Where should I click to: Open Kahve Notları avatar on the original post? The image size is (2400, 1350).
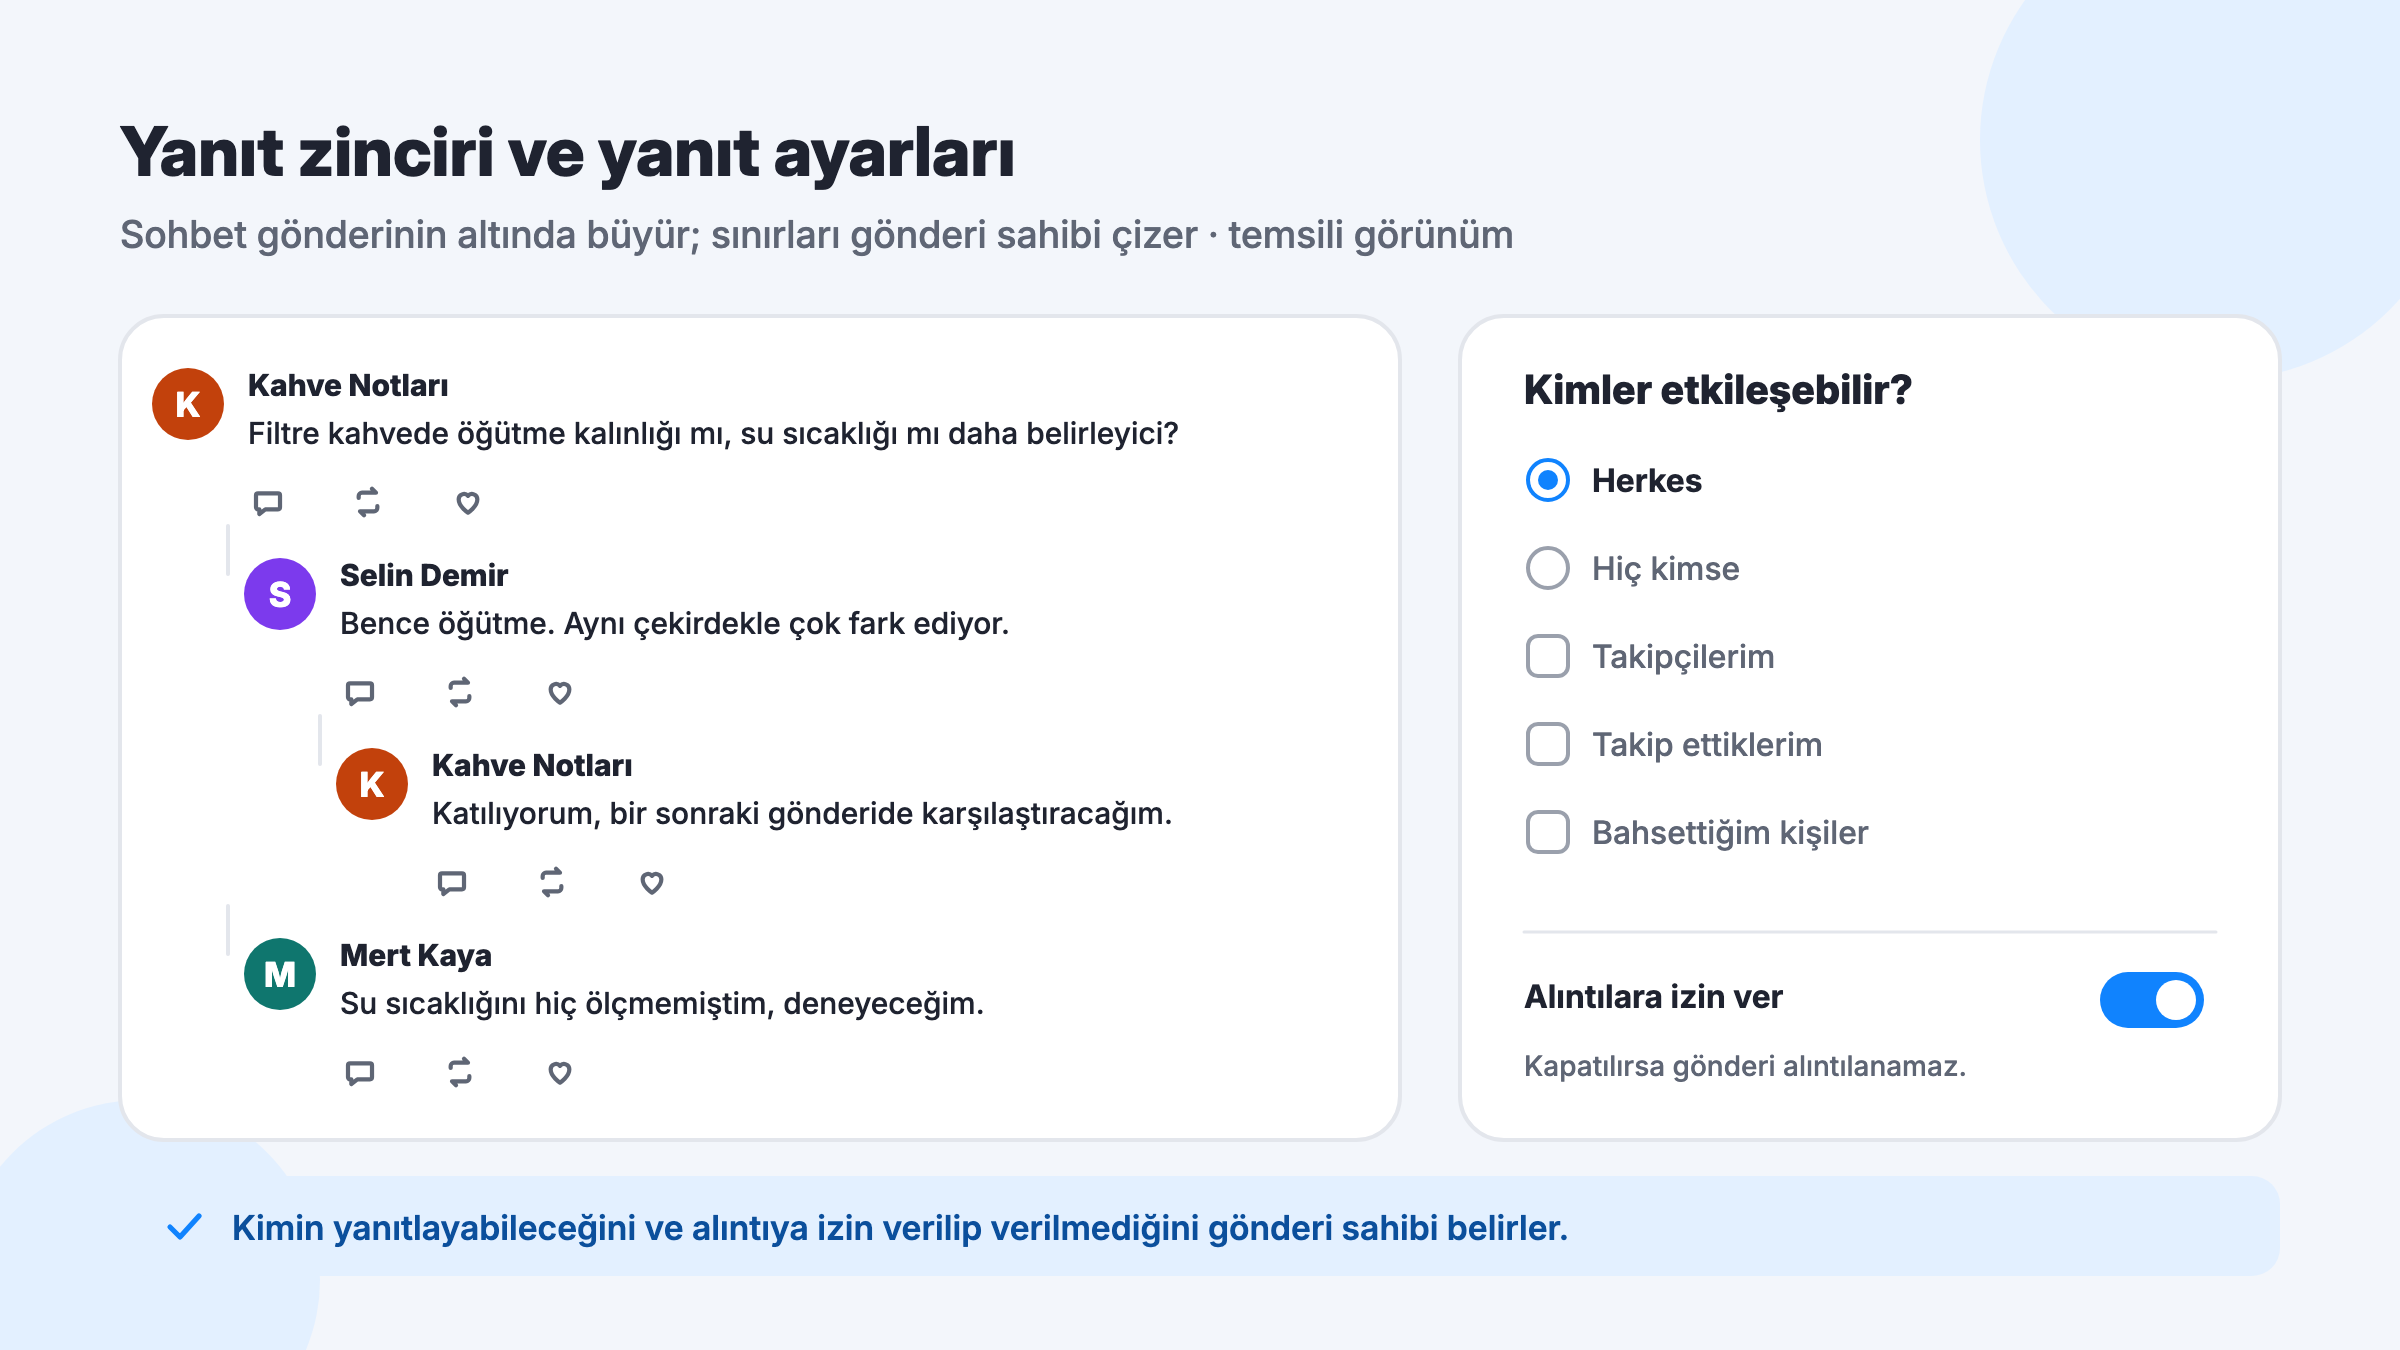point(188,404)
